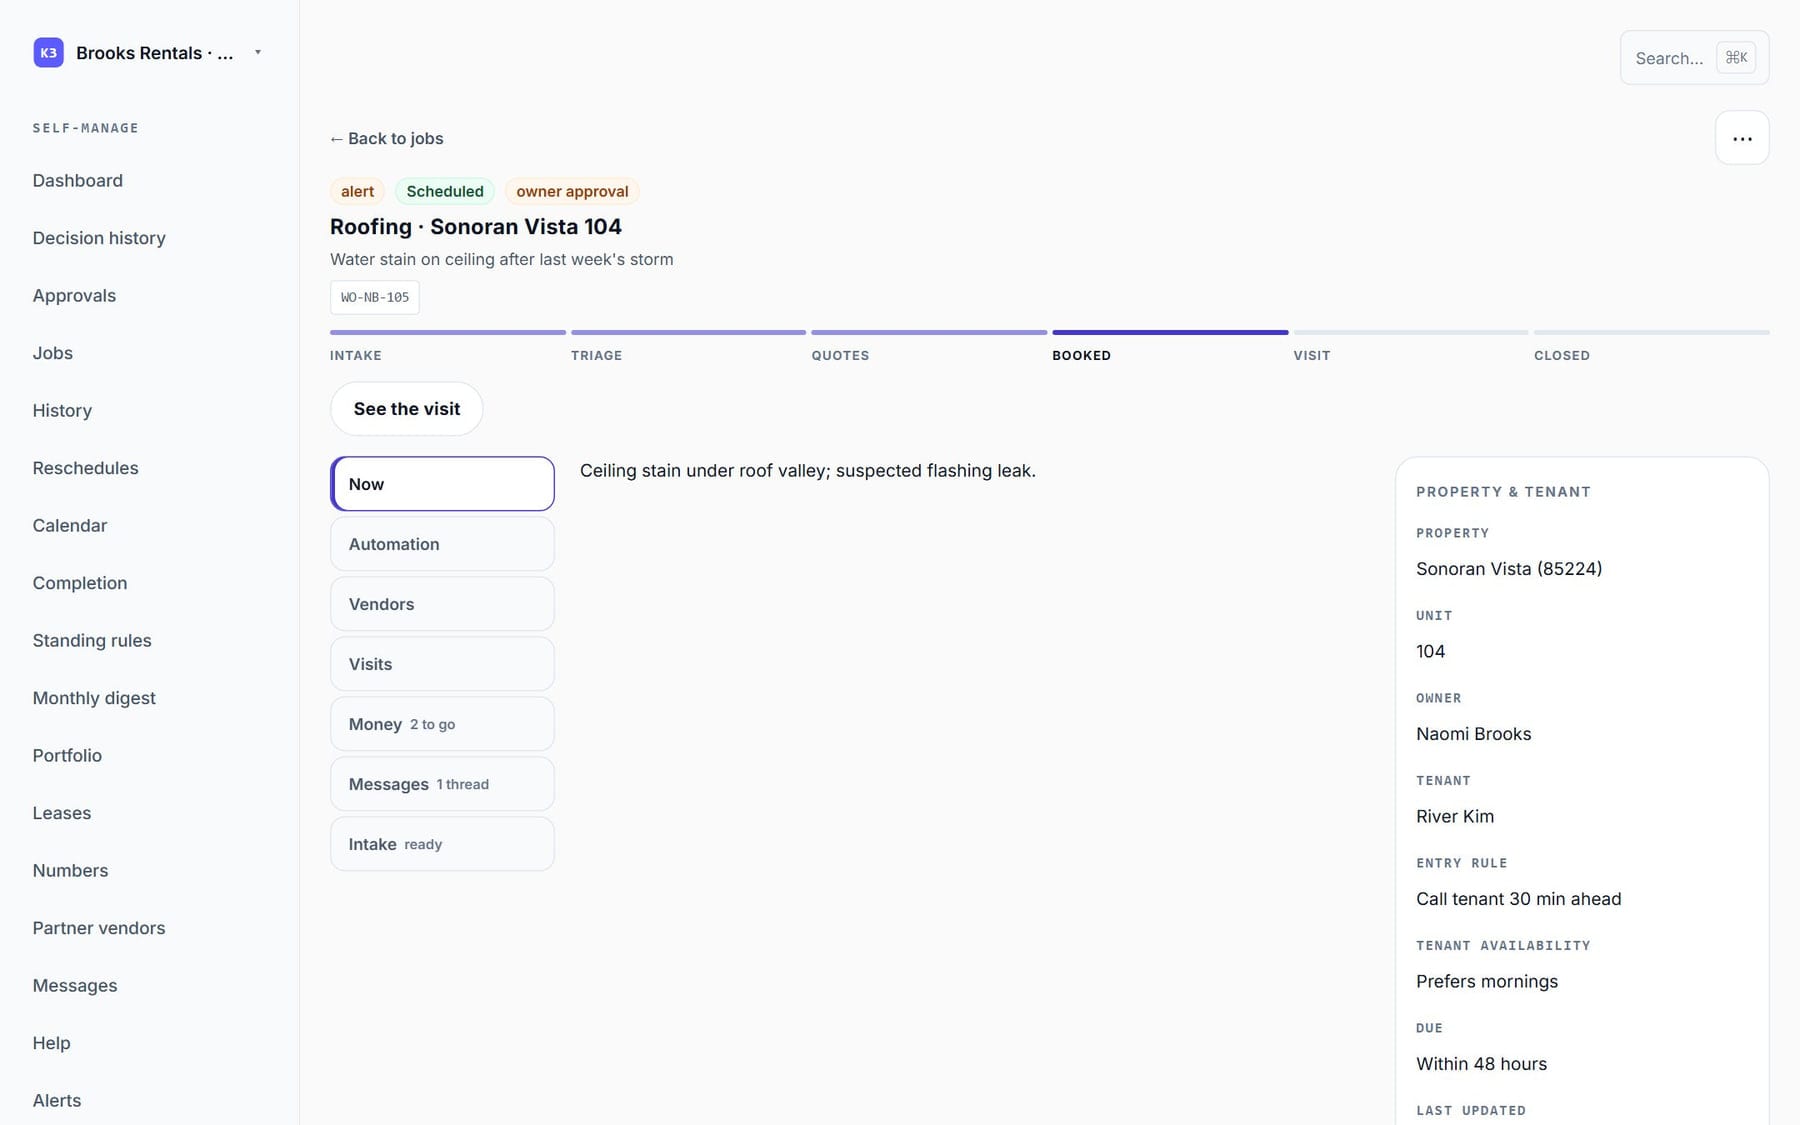Open Completion in the sidebar
This screenshot has width=1800, height=1125.
point(80,583)
